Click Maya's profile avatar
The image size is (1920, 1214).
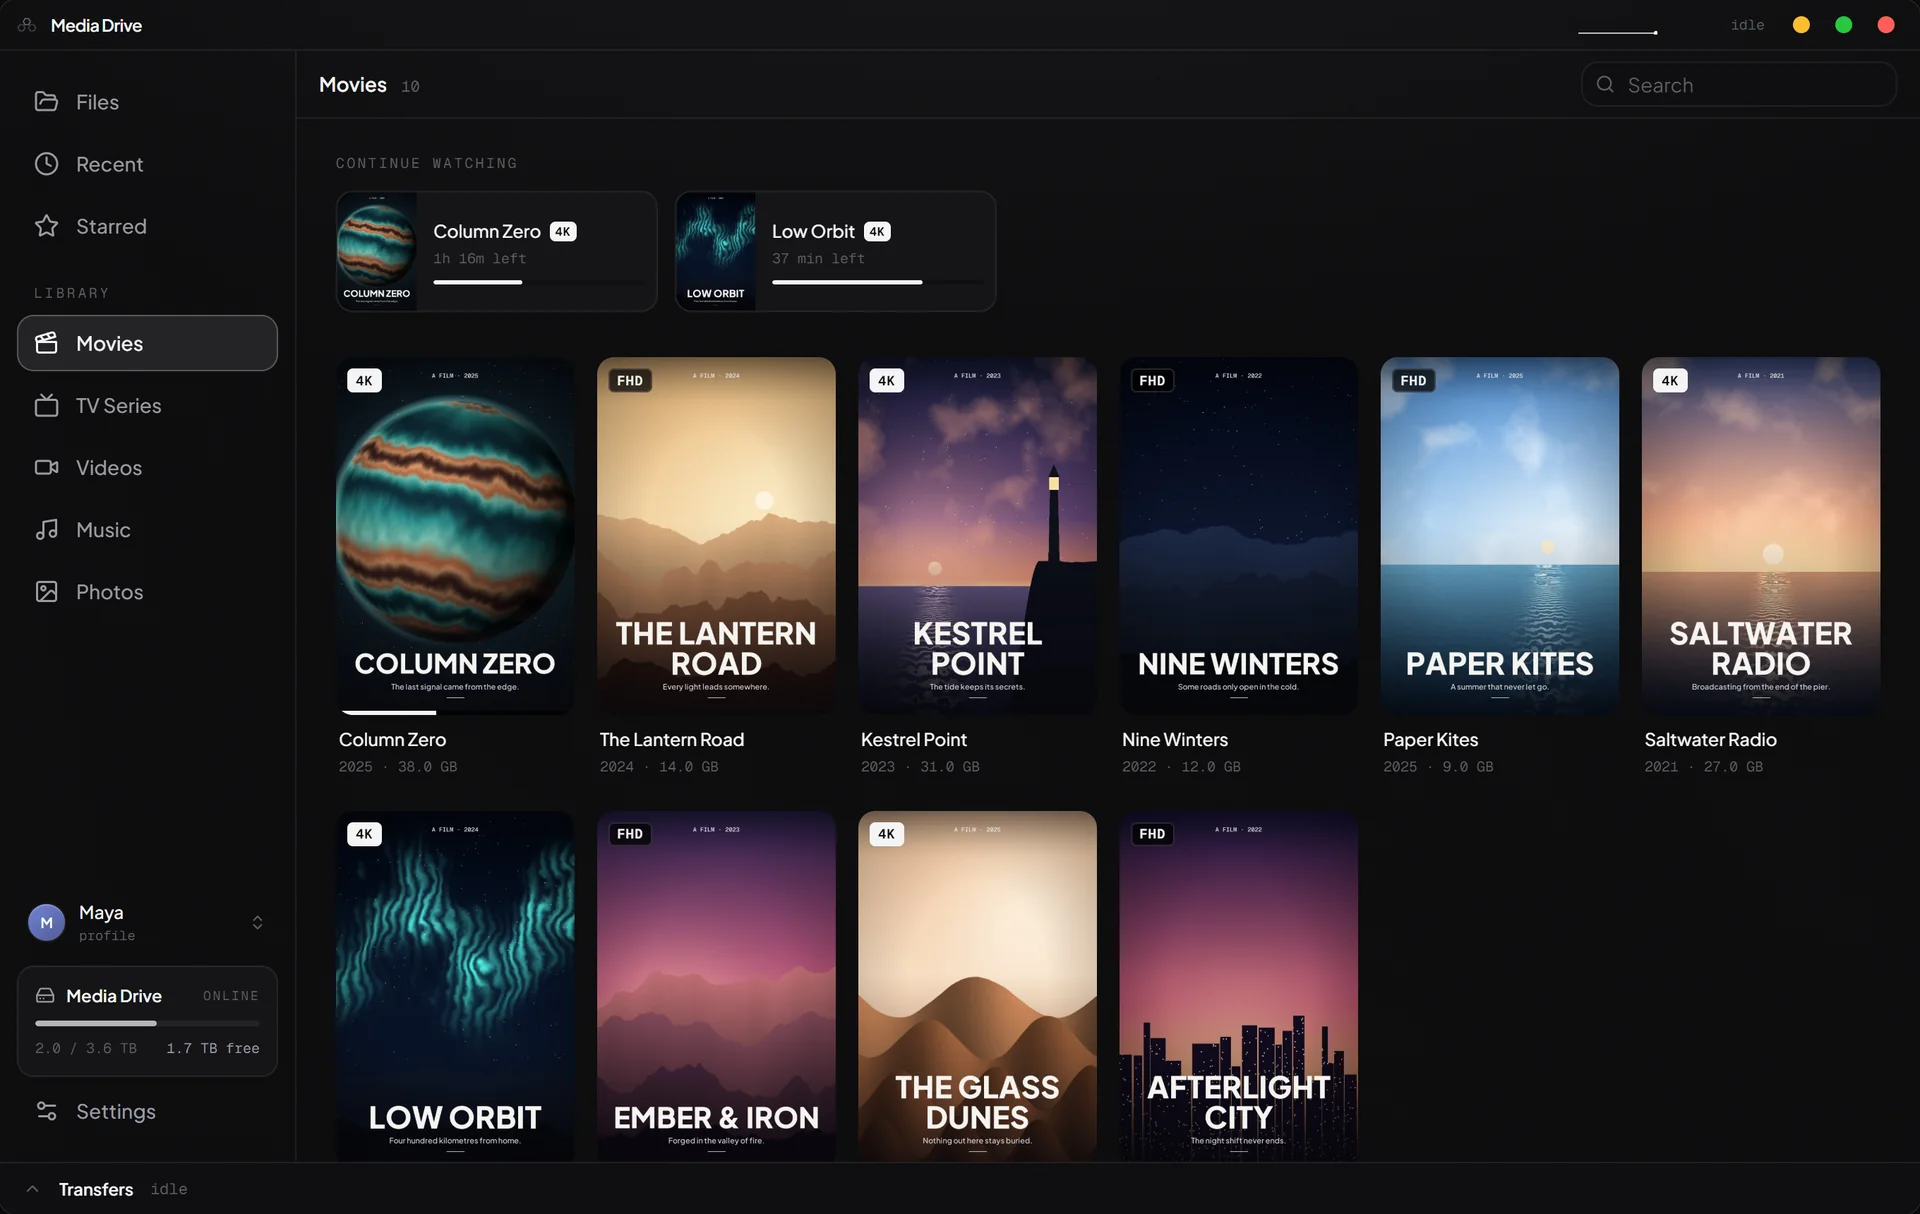point(46,922)
